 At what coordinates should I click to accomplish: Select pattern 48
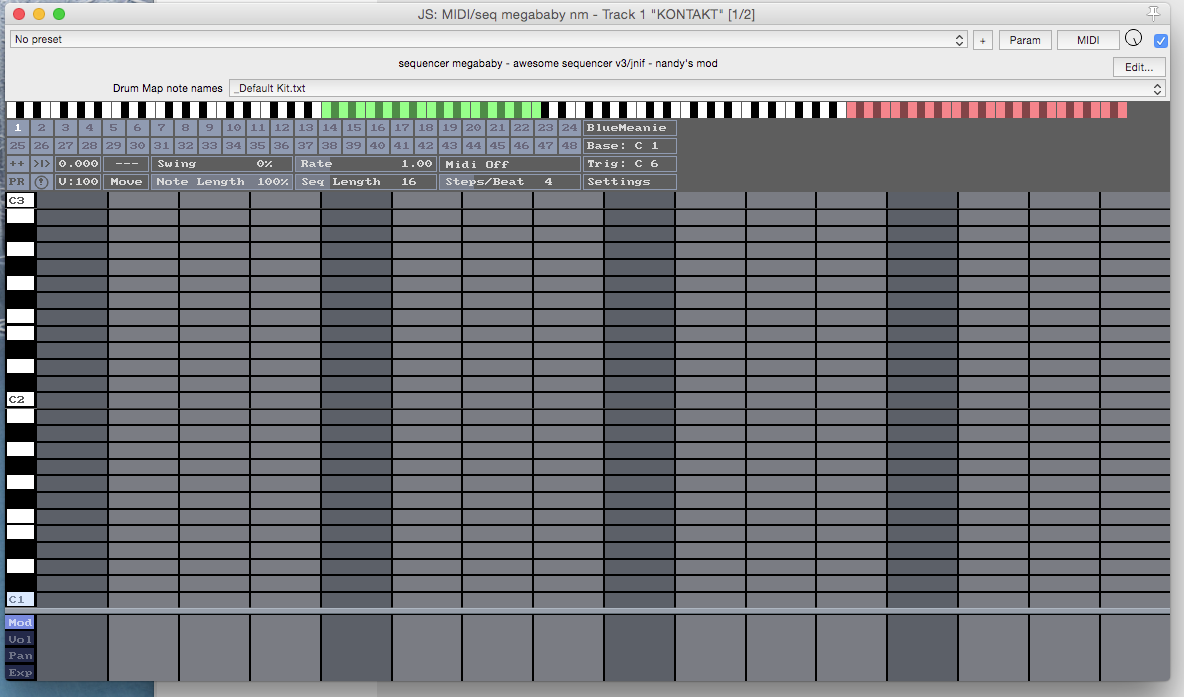pos(569,146)
